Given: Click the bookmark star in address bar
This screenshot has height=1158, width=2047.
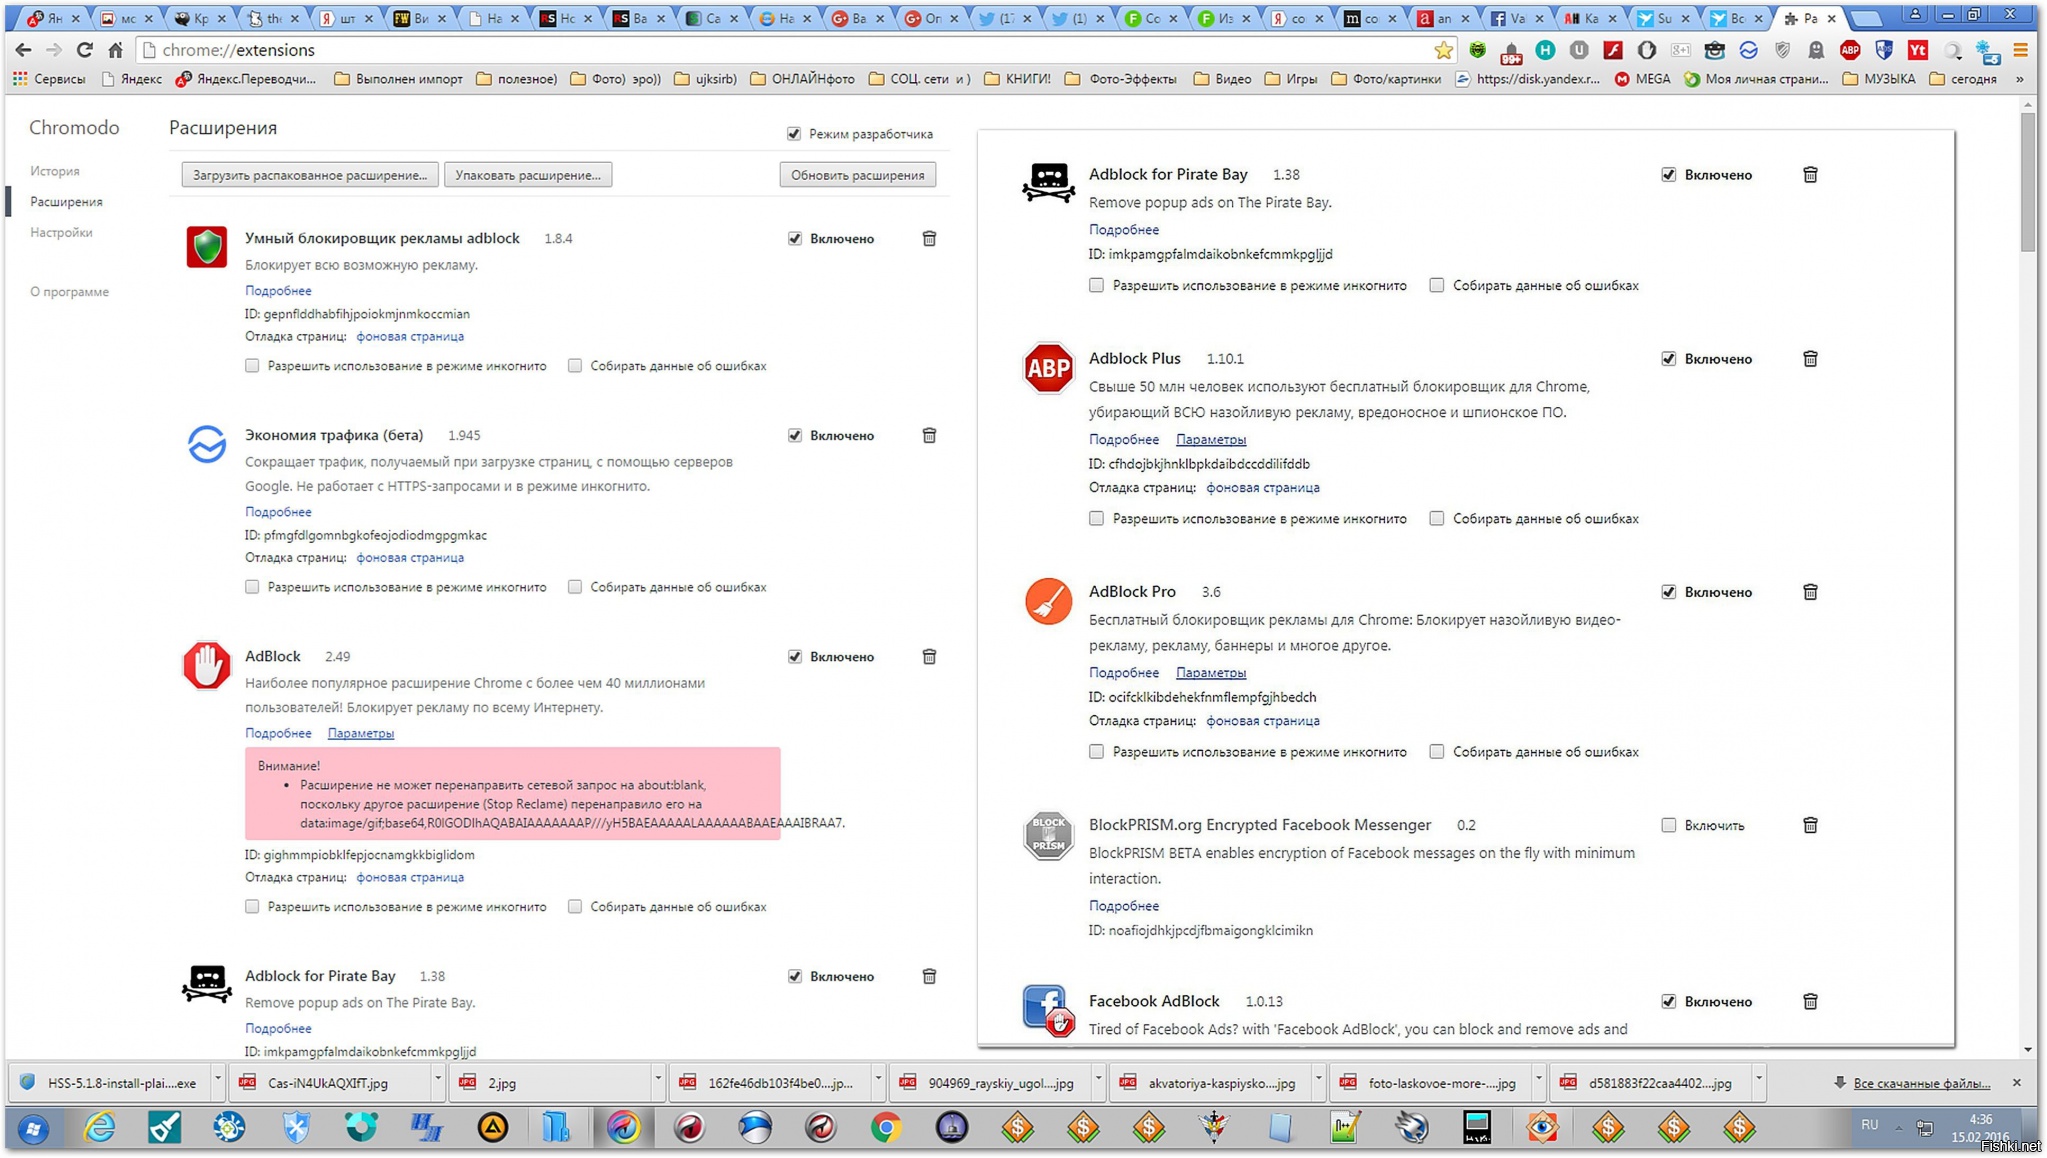Looking at the screenshot, I should [1443, 50].
